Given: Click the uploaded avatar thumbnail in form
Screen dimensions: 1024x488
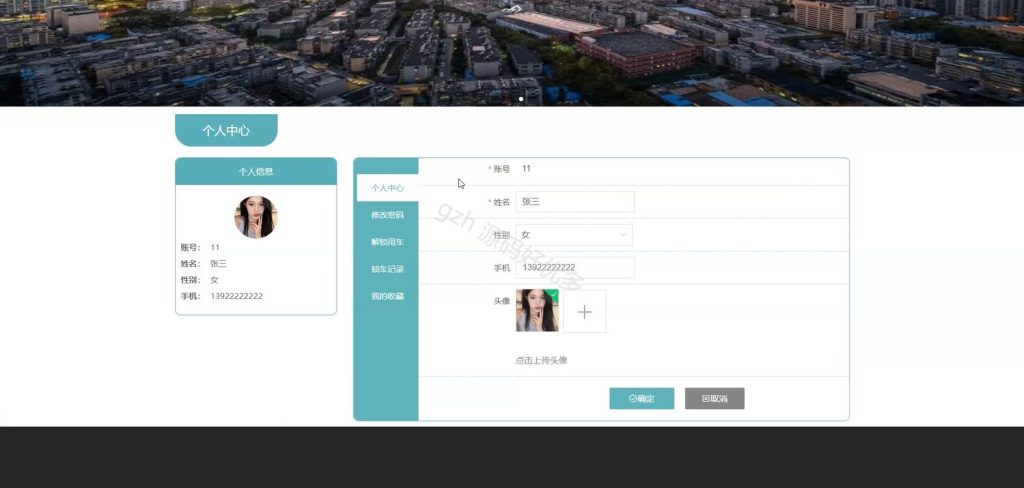Looking at the screenshot, I should click(537, 311).
